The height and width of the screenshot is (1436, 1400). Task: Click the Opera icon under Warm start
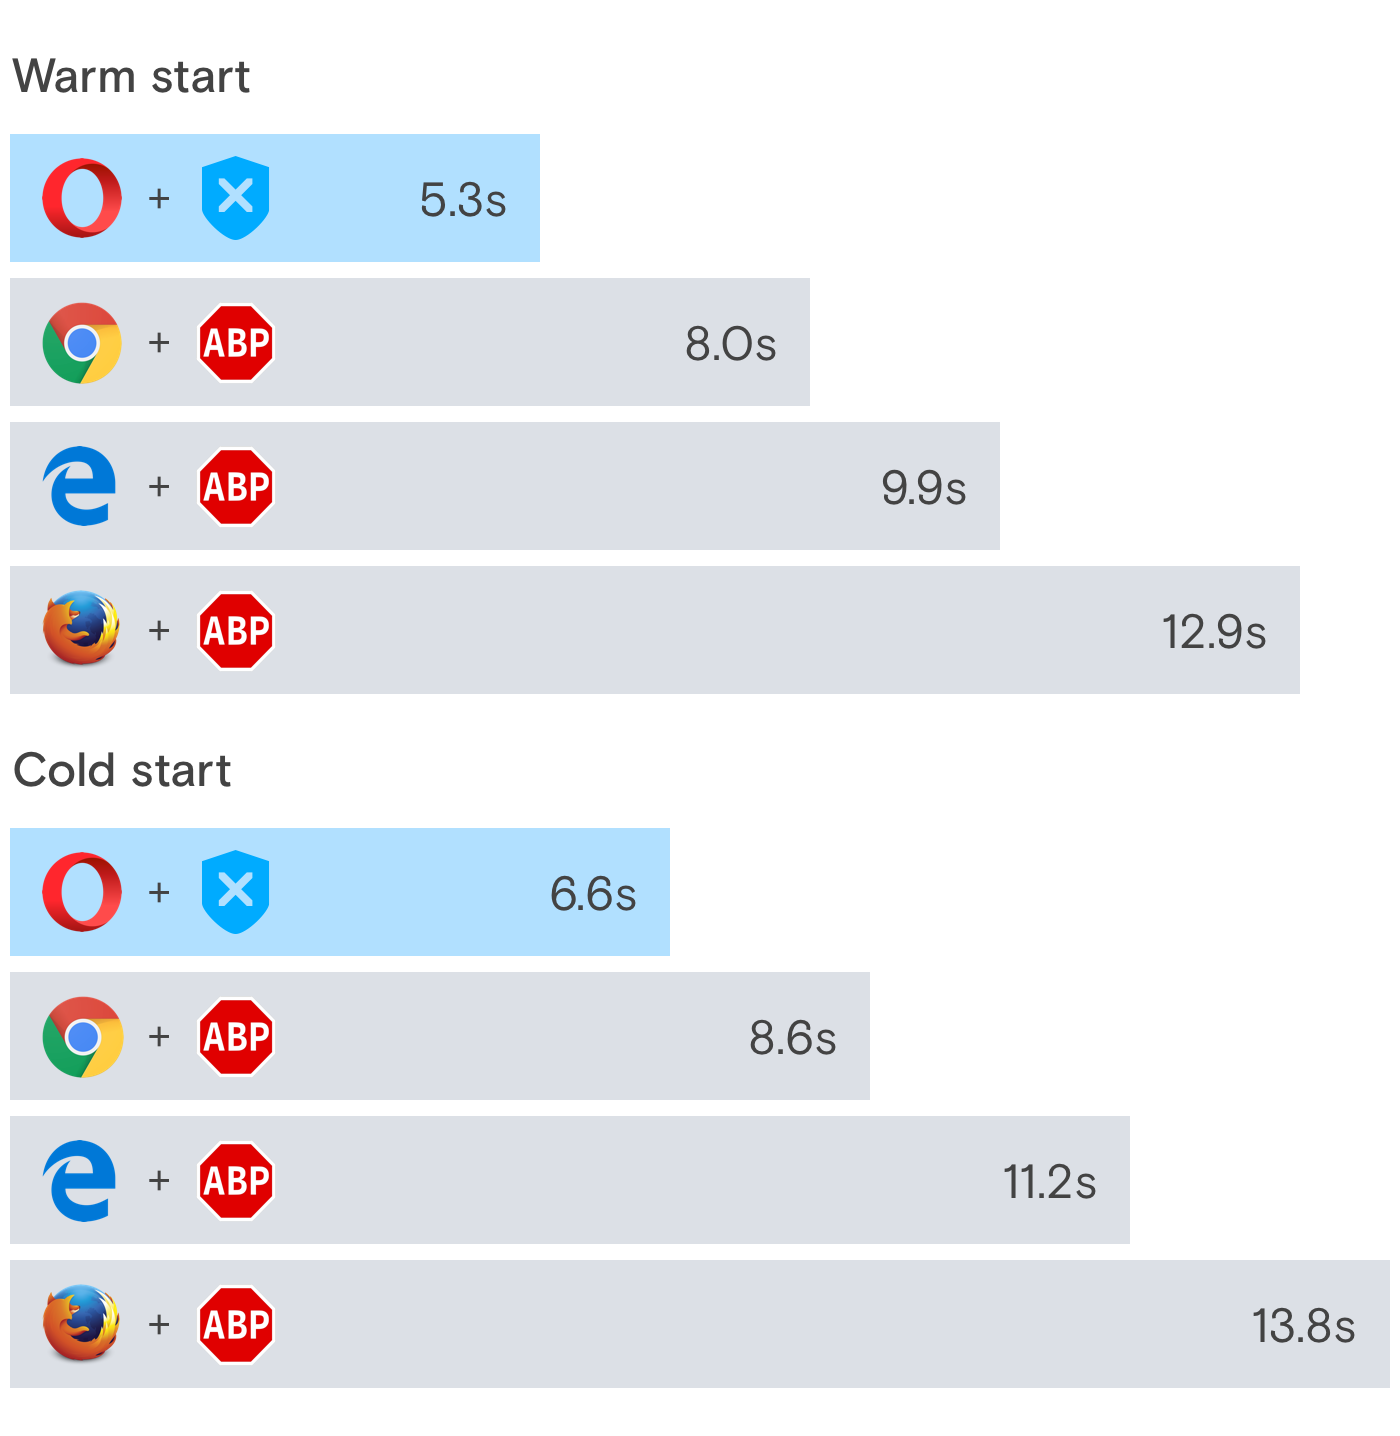tap(82, 198)
